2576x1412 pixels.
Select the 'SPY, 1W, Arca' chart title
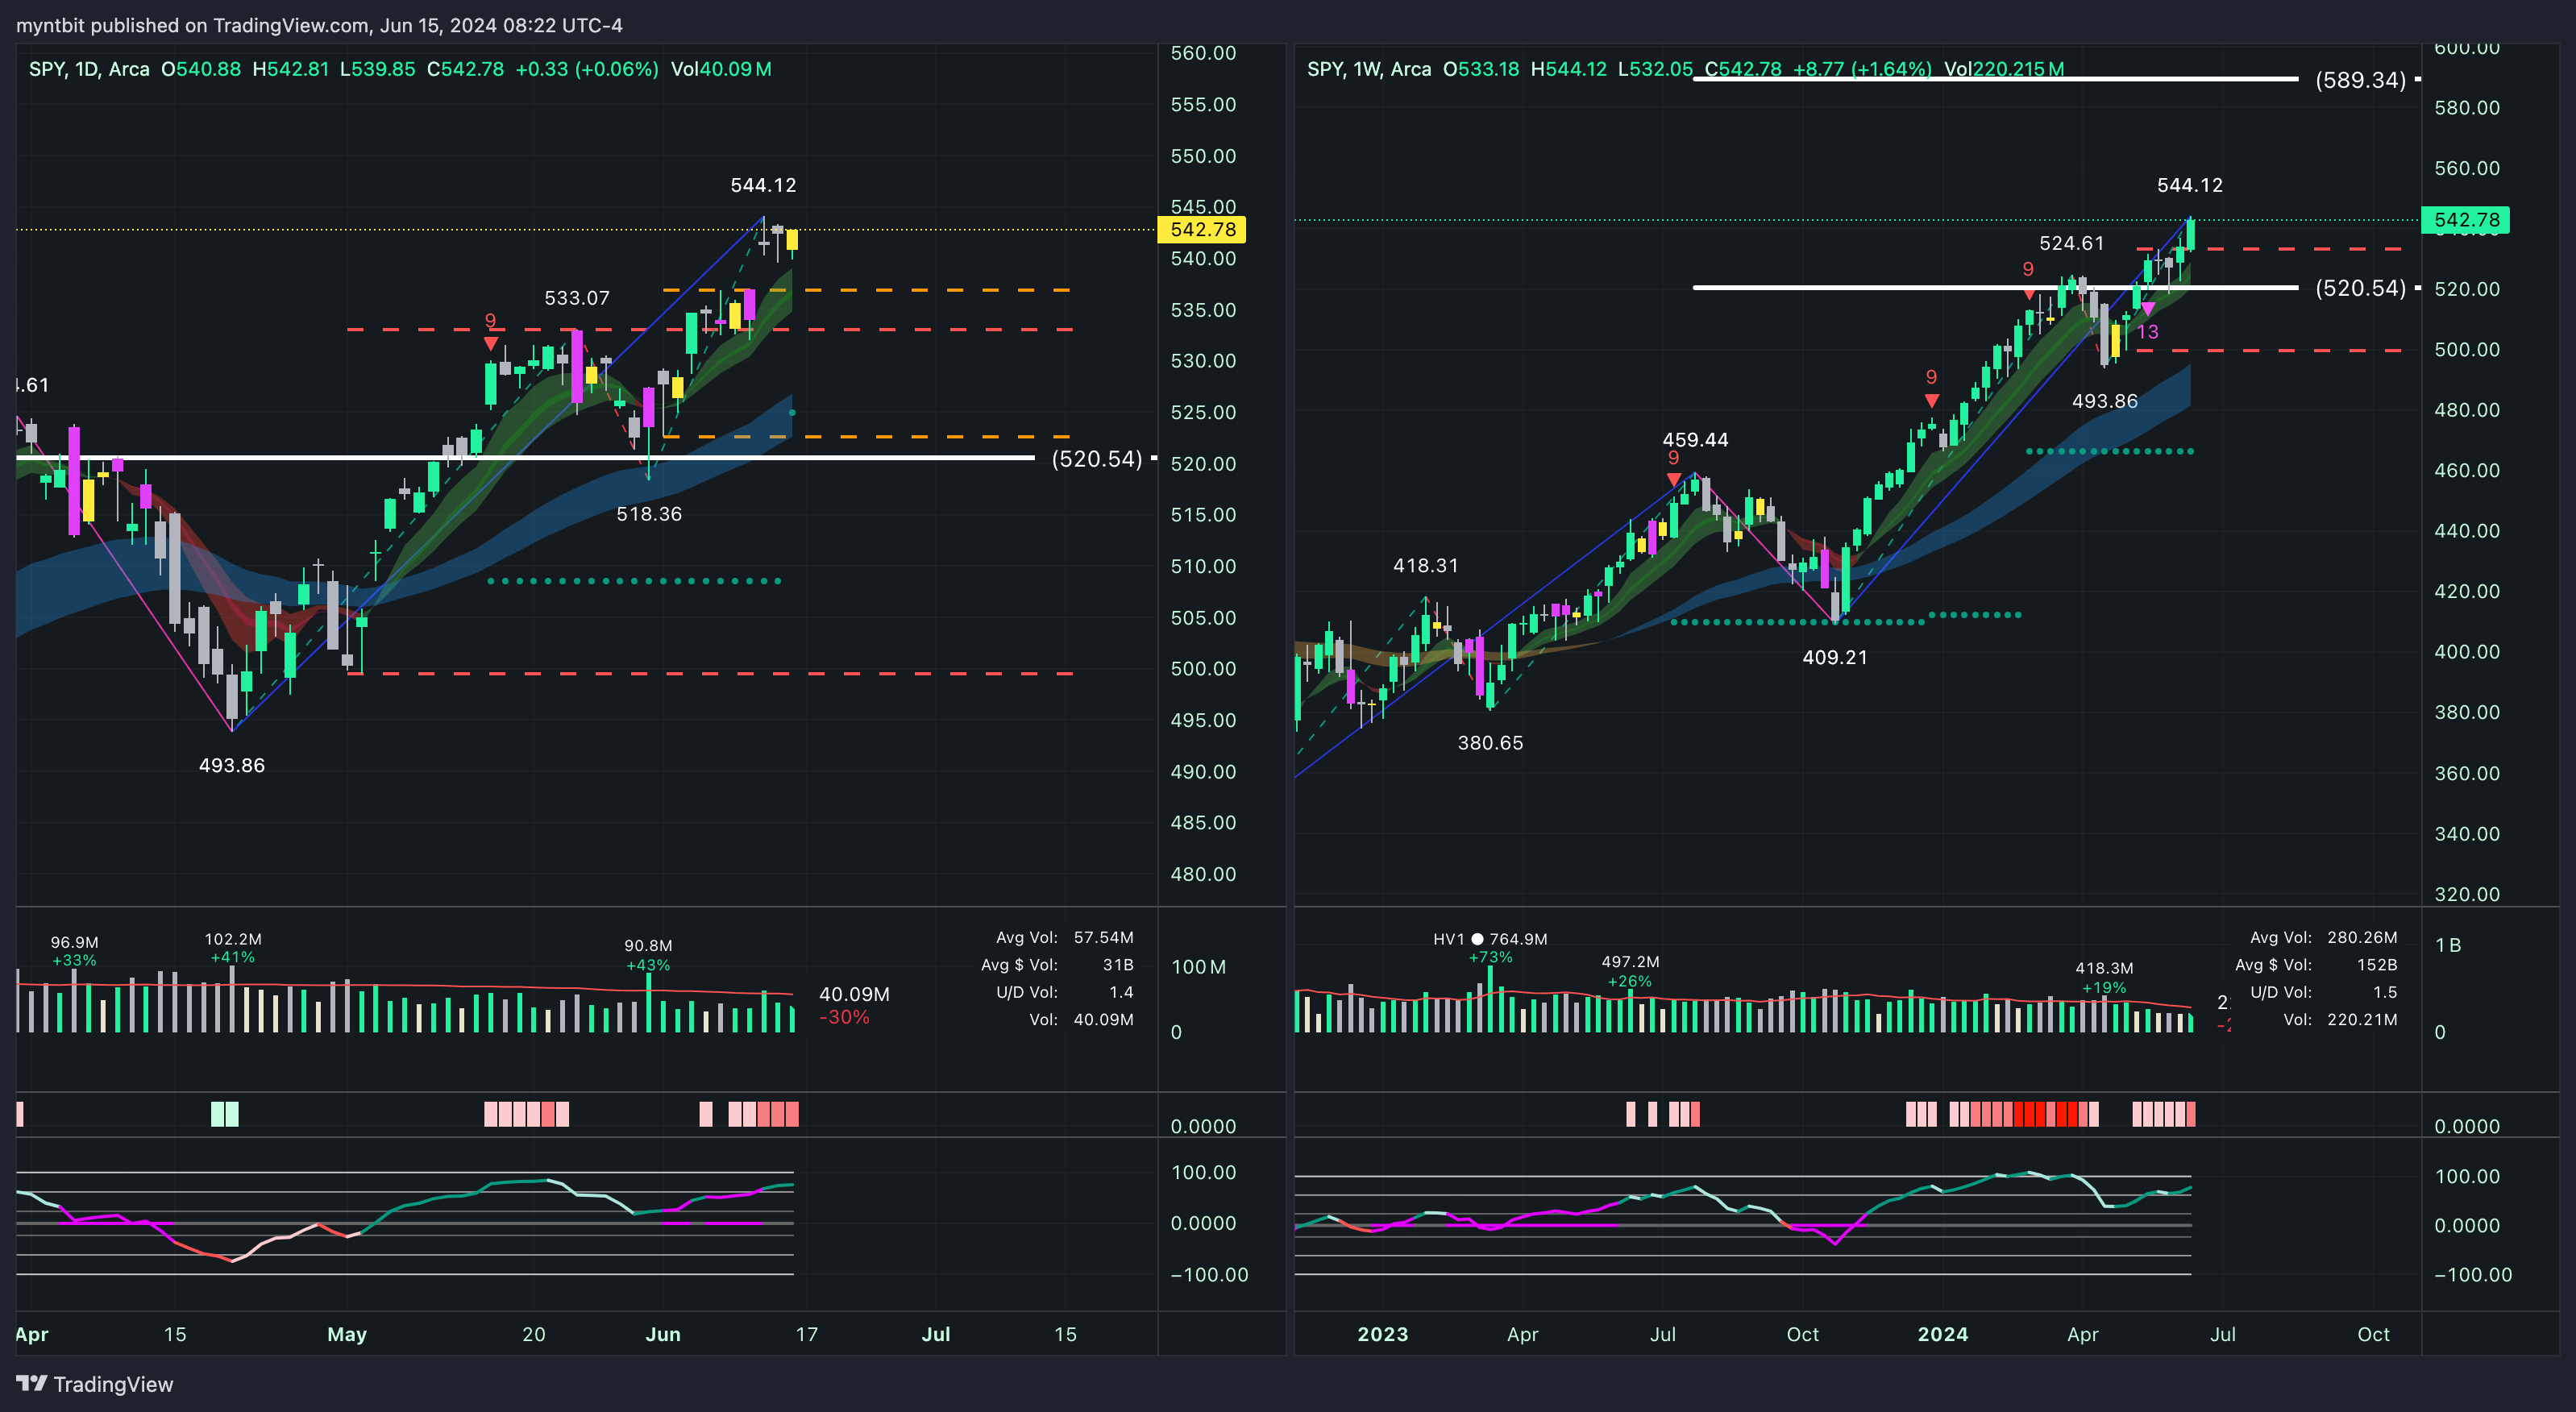(x=1369, y=69)
